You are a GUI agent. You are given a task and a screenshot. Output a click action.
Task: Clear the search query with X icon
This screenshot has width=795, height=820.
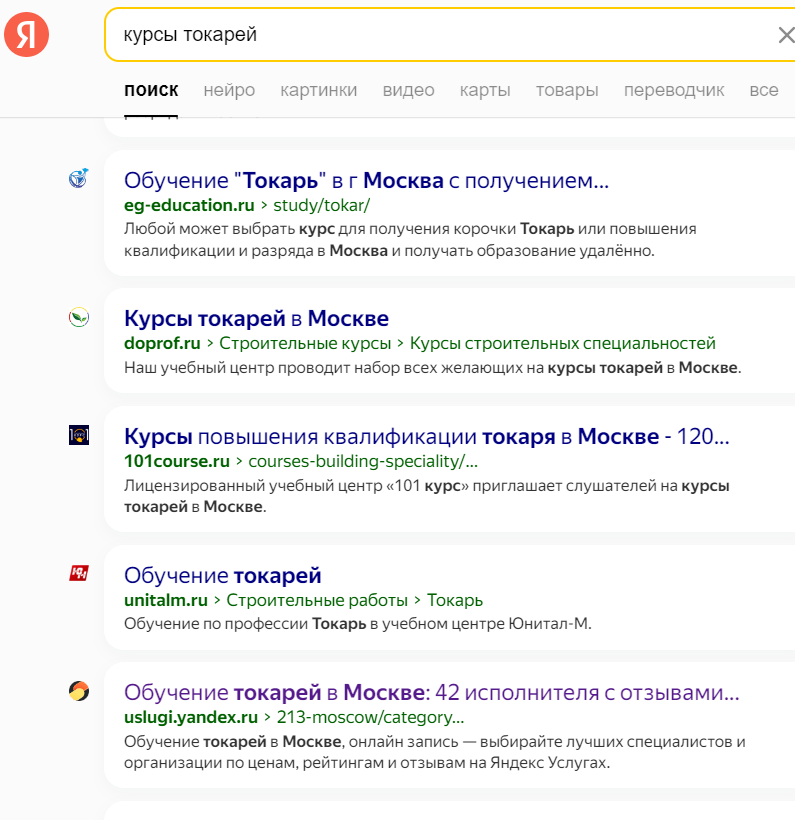pyautogui.click(x=786, y=36)
